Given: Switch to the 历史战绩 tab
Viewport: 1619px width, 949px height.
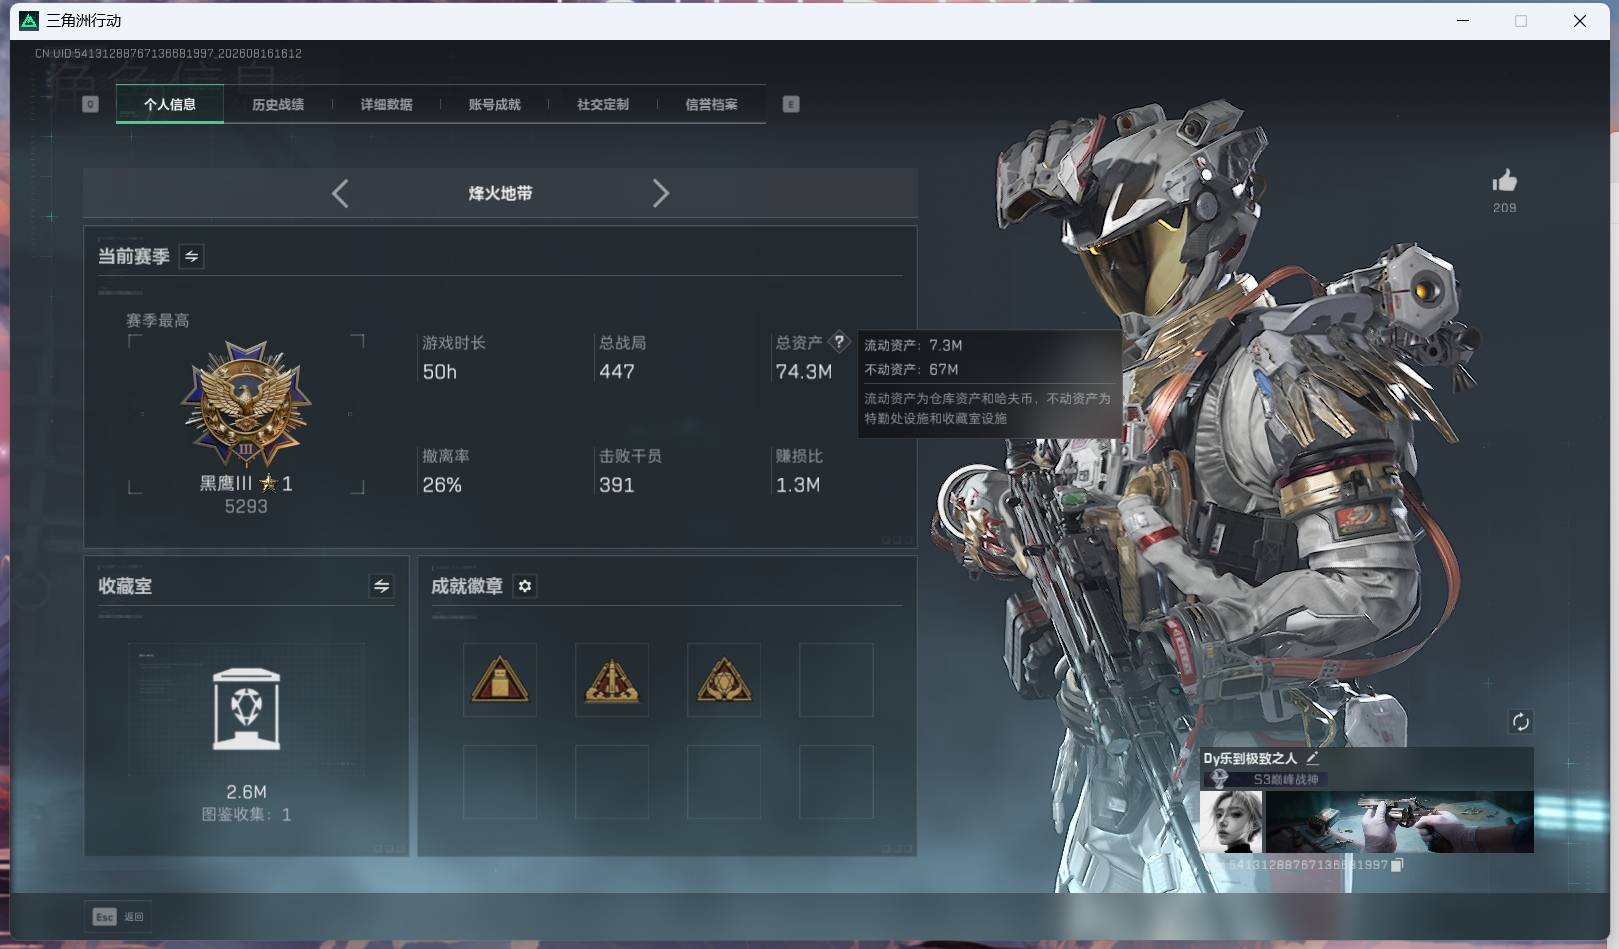Looking at the screenshot, I should pos(278,104).
